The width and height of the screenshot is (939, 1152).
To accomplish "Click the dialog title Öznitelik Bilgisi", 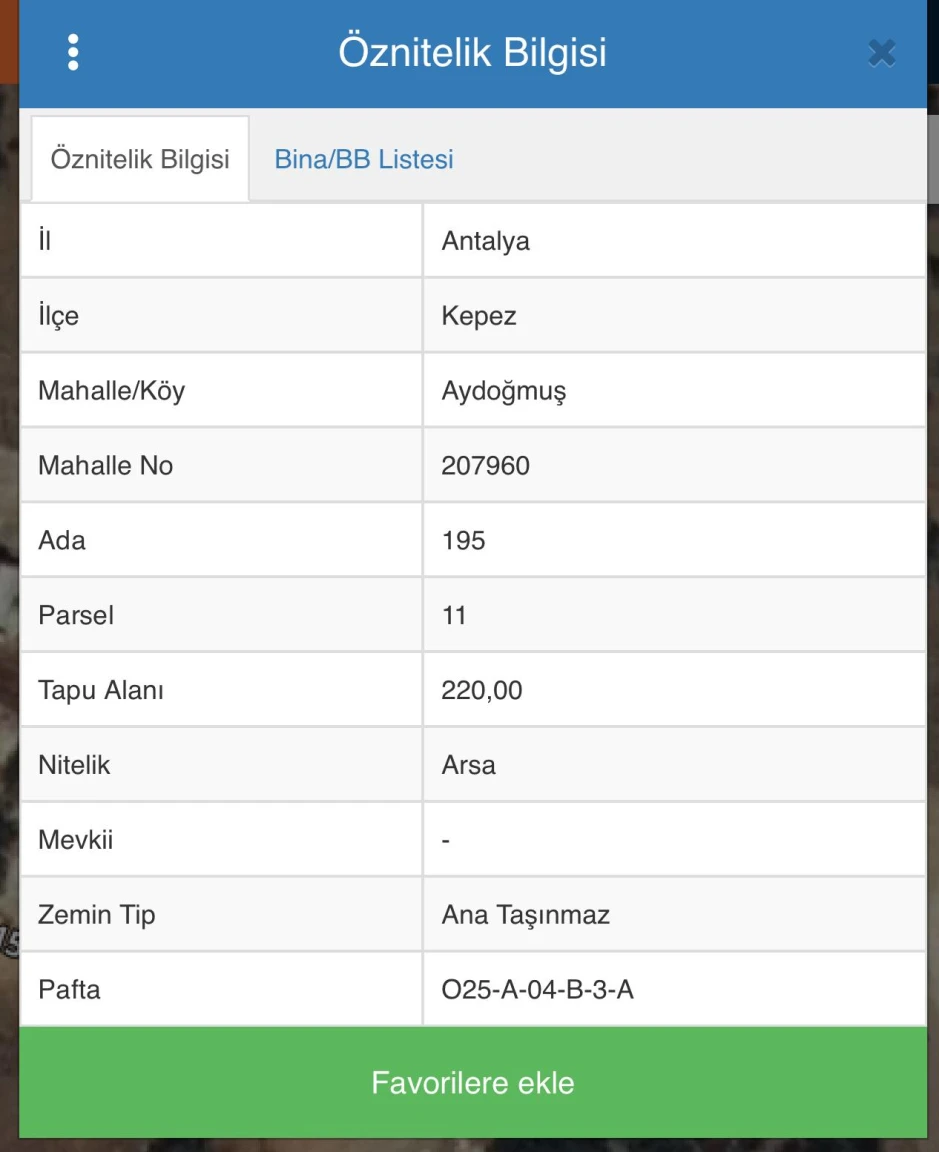I will pos(472,53).
